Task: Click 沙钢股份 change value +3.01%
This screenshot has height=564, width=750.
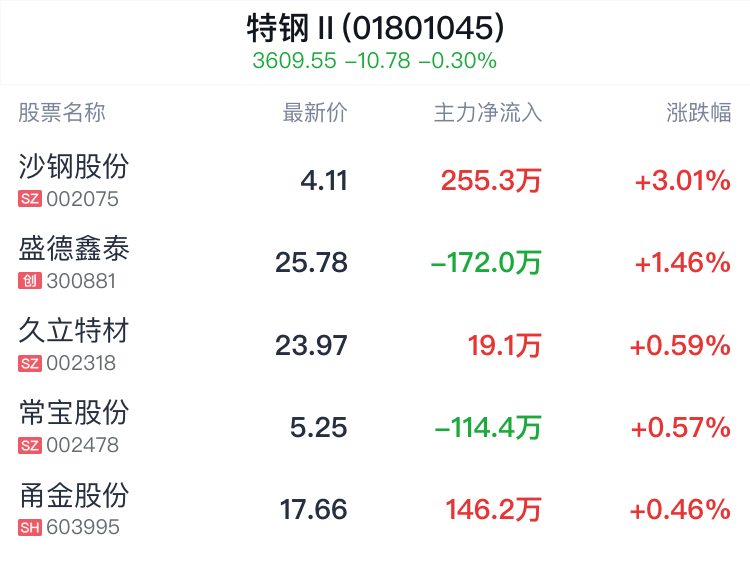Action: click(683, 181)
